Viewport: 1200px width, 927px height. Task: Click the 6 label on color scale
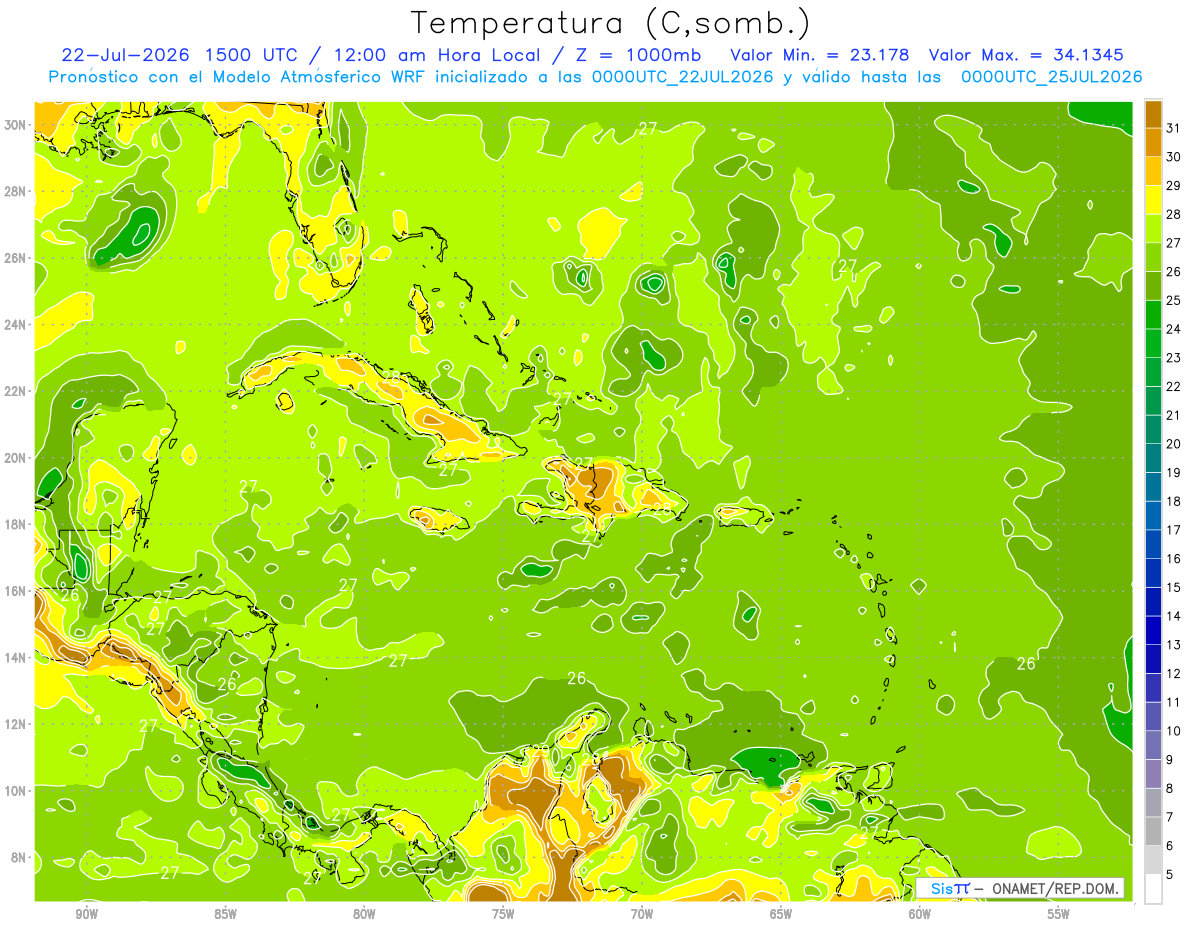(1170, 847)
